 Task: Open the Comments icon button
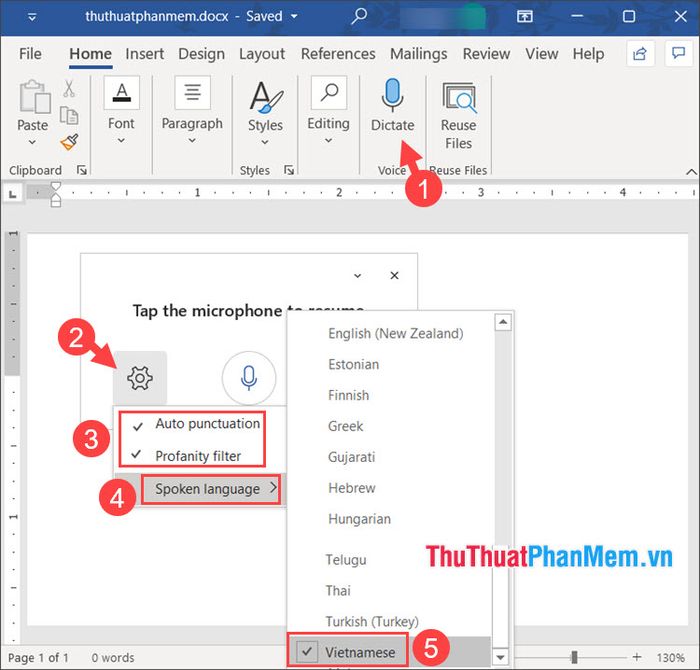pyautogui.click(x=679, y=54)
